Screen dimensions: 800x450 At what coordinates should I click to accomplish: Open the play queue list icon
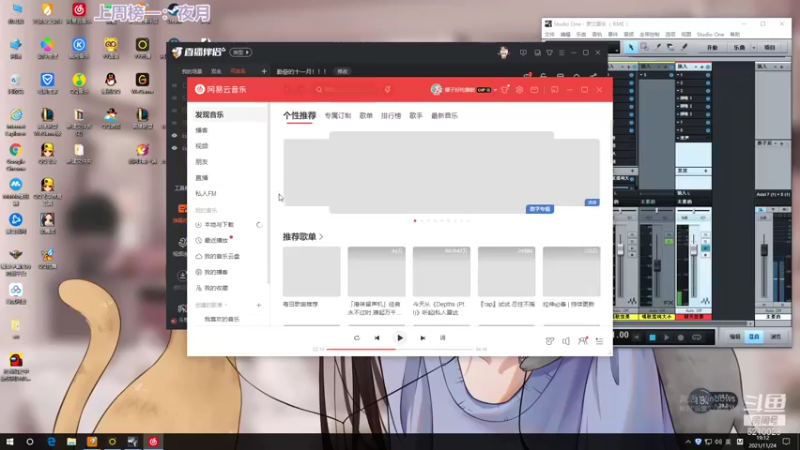point(599,341)
